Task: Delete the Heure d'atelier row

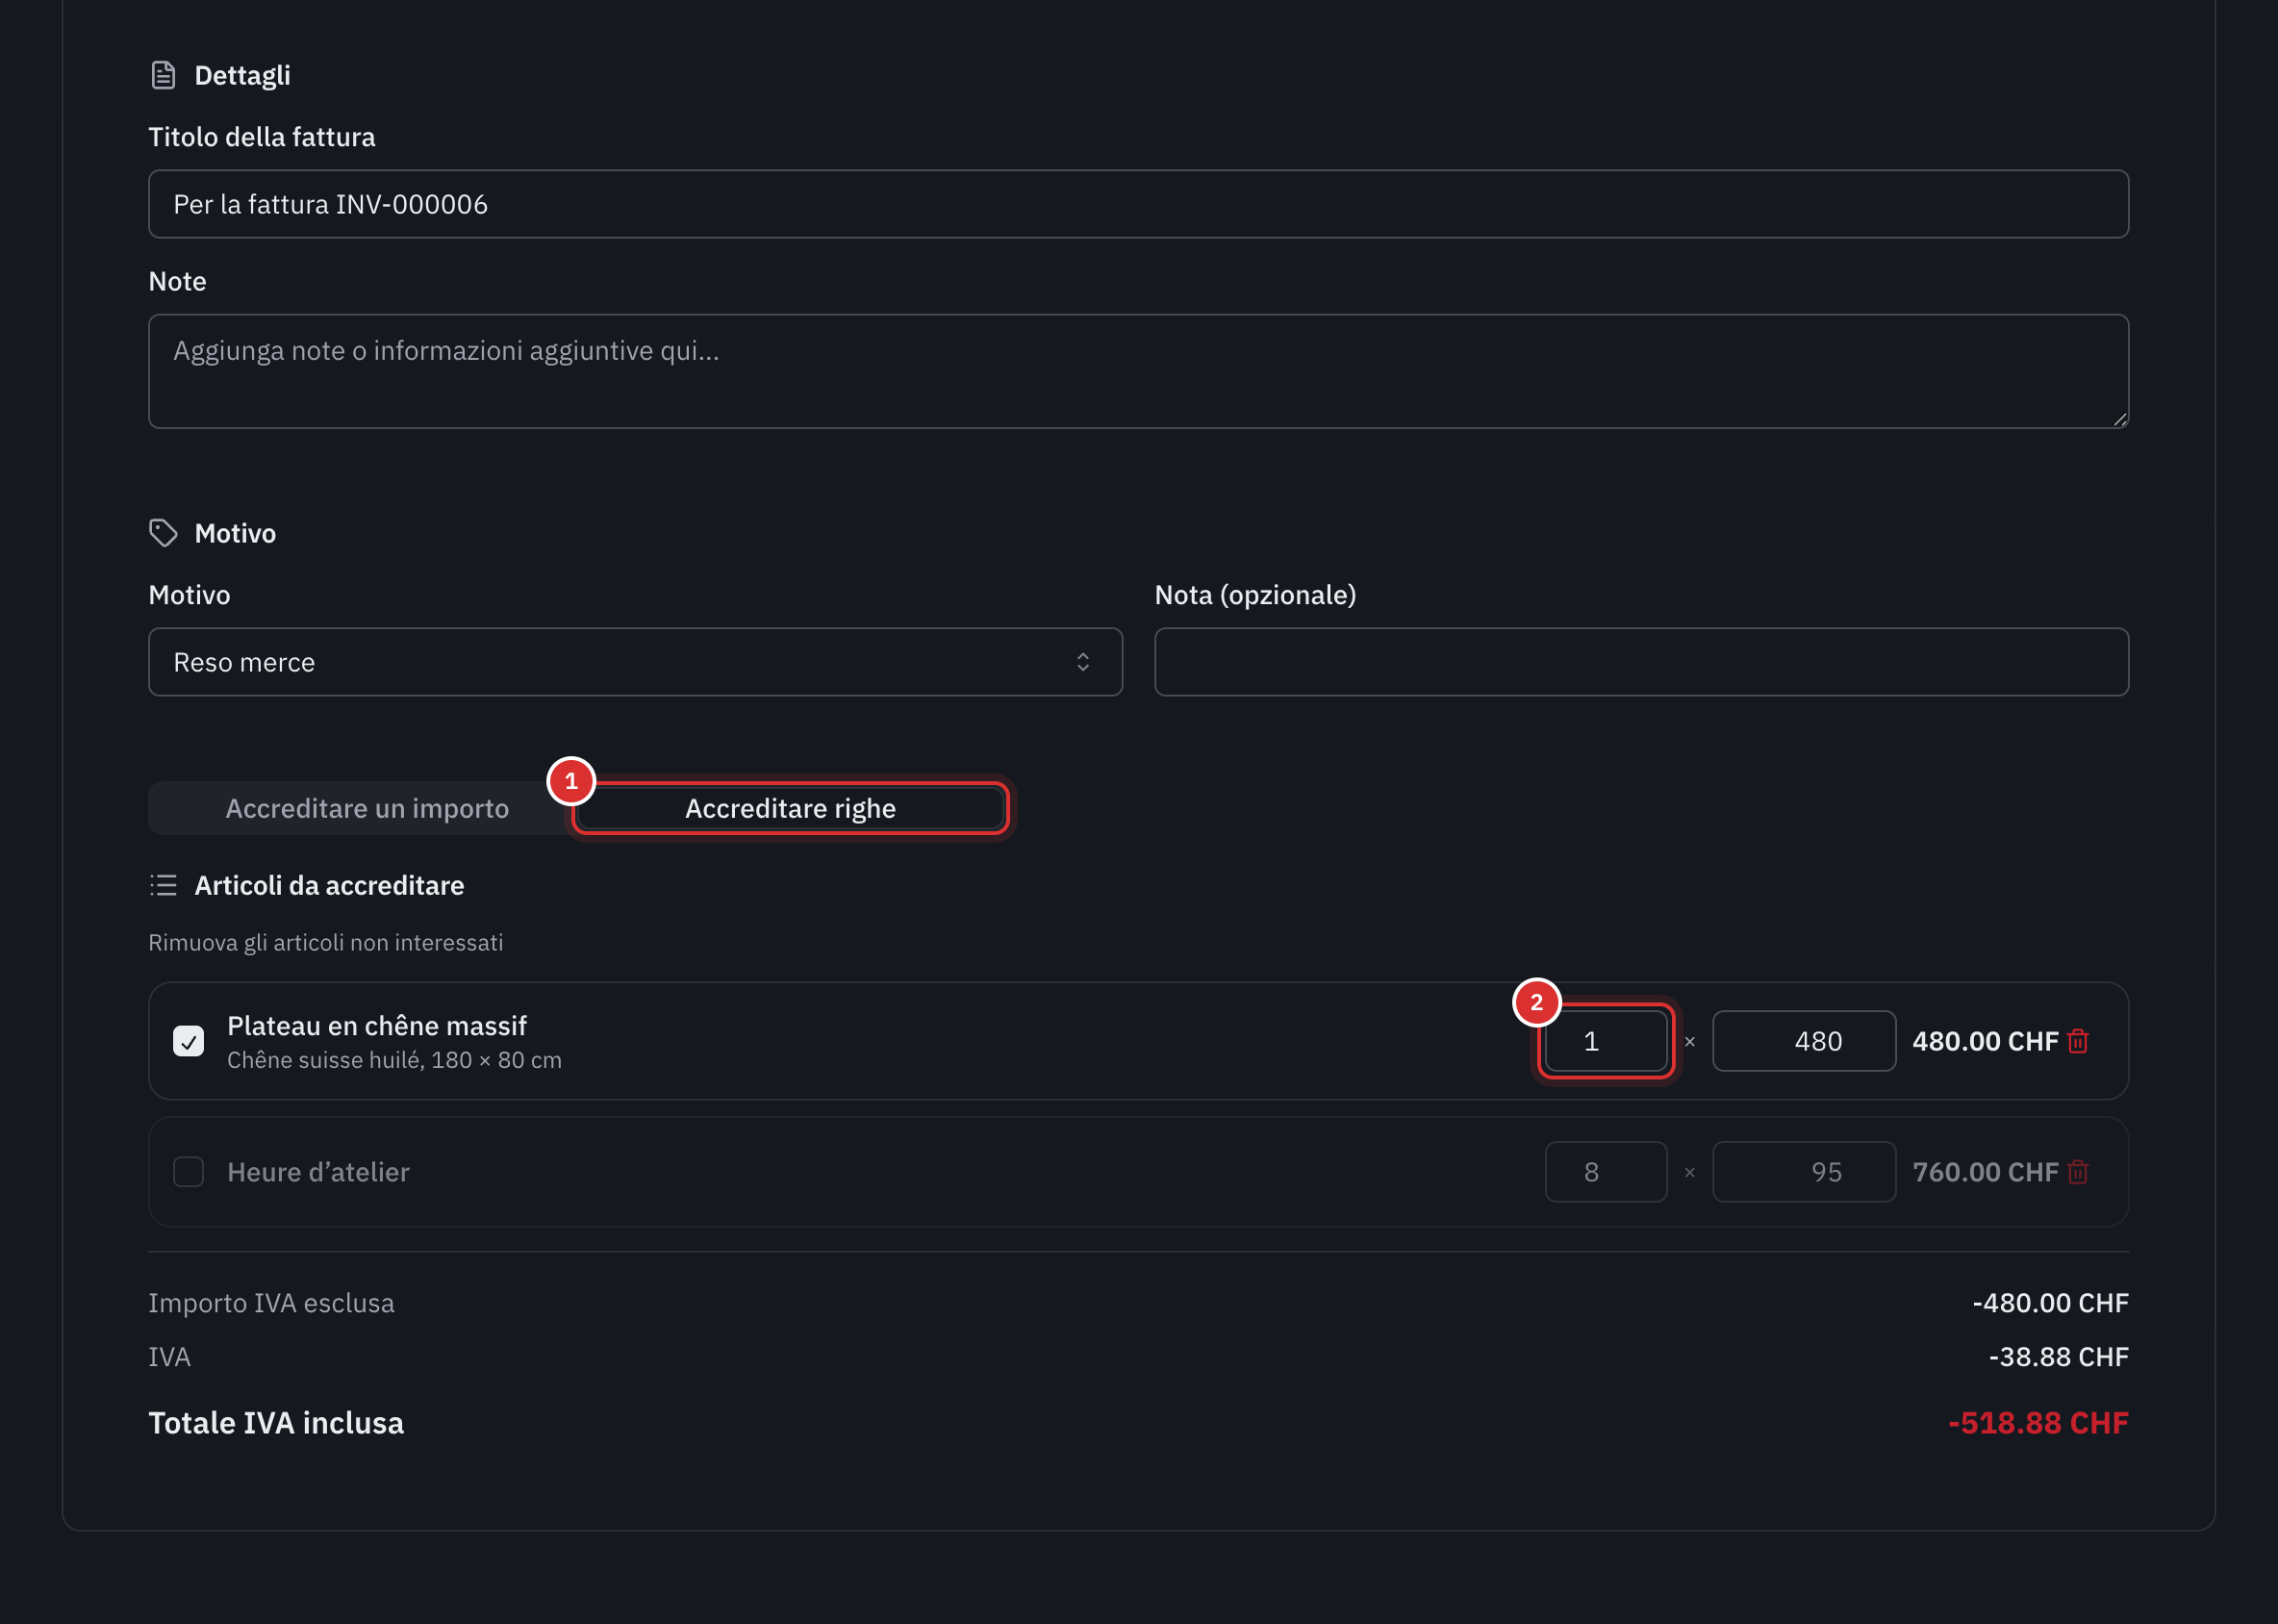Action: coord(2078,1172)
